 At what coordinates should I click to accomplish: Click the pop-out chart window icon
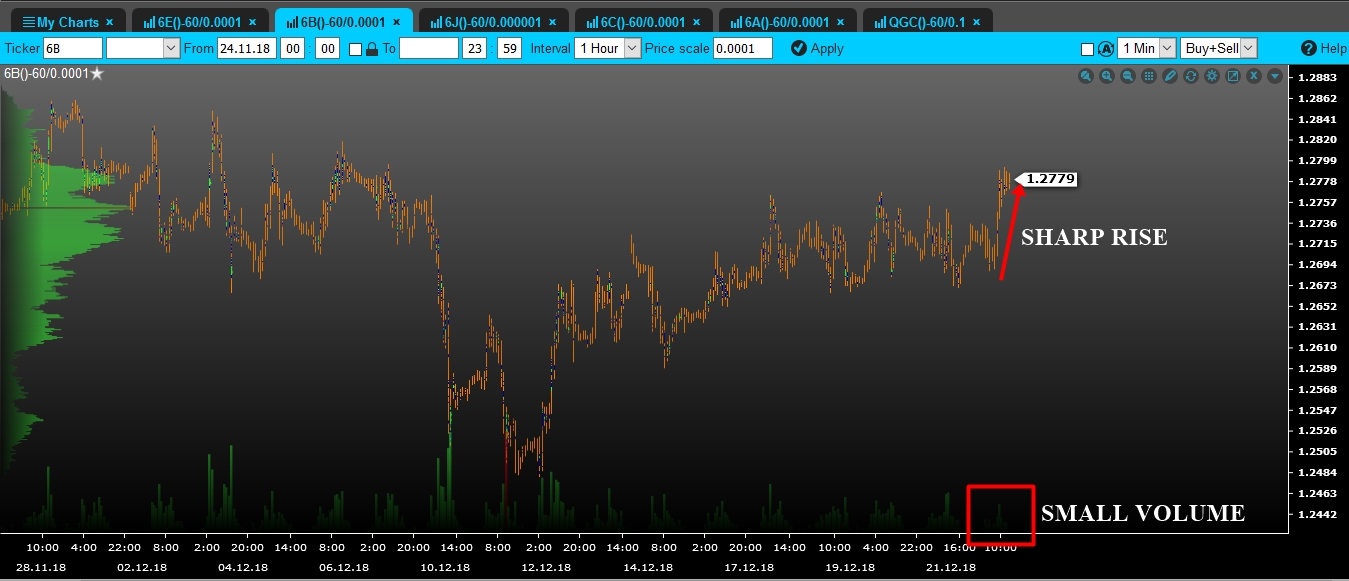pyautogui.click(x=1233, y=76)
